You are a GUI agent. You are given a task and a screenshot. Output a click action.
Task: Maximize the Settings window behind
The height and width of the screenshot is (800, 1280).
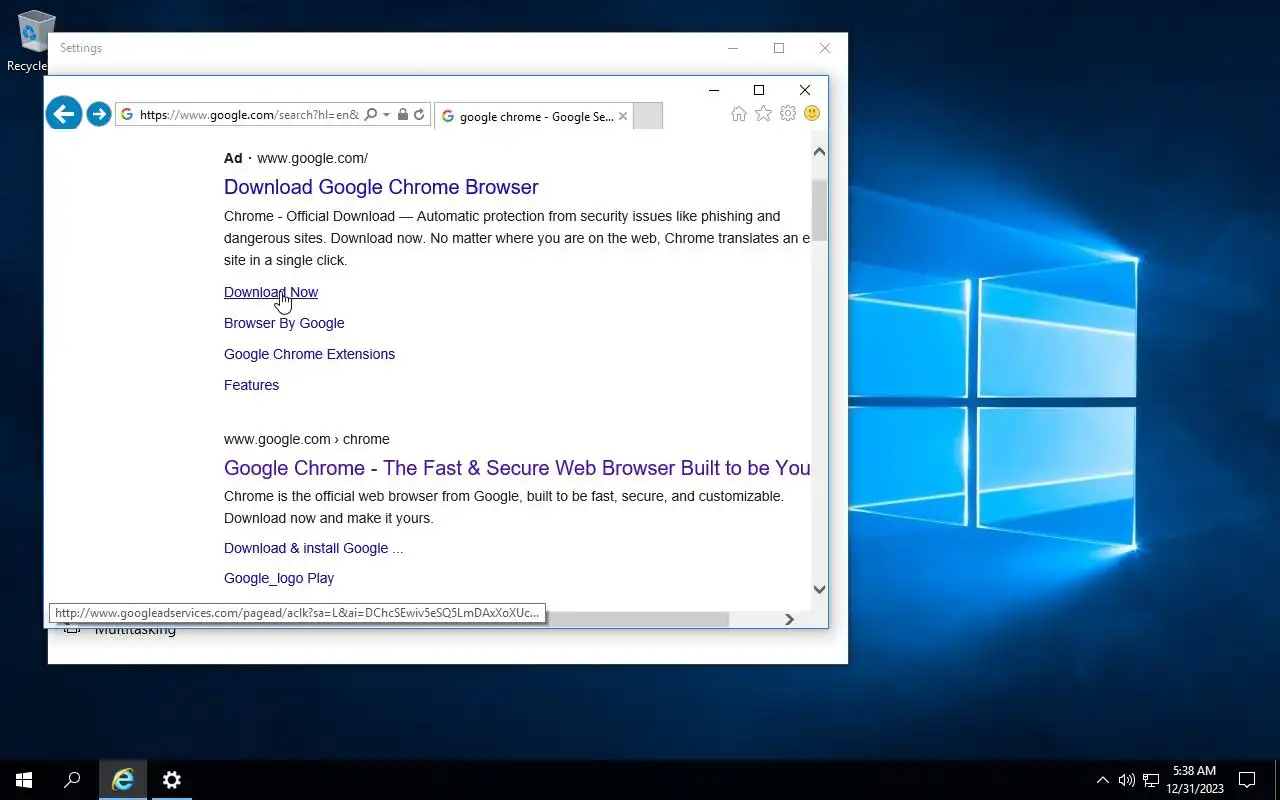pos(779,48)
